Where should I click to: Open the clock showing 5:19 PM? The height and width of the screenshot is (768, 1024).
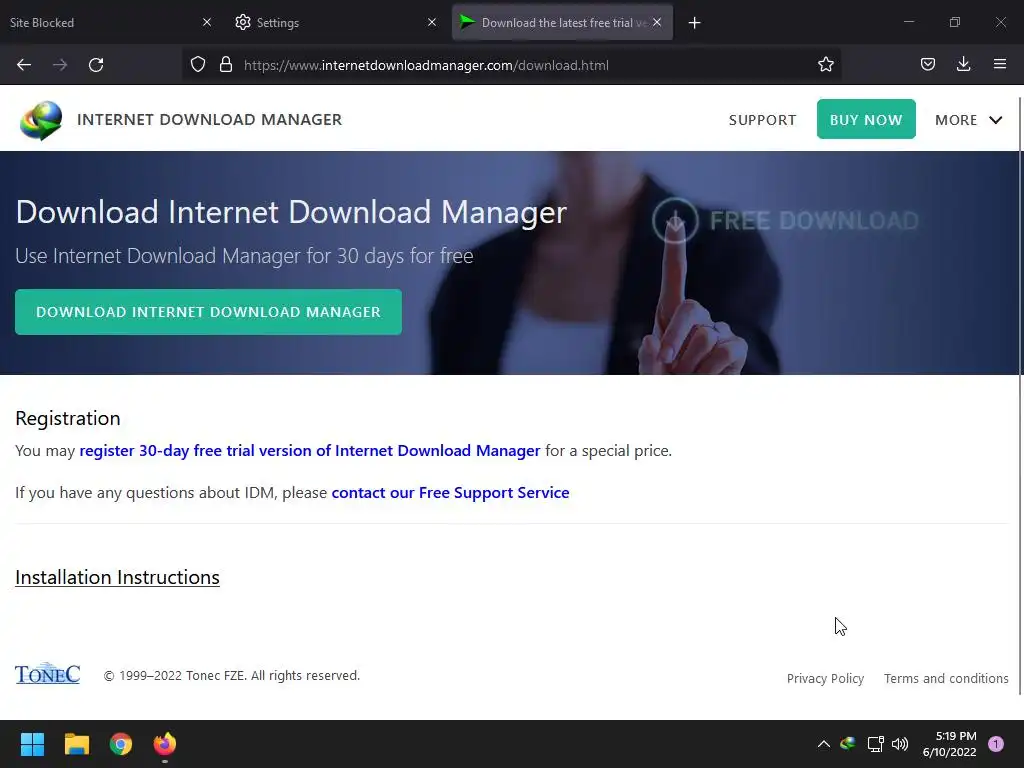(x=949, y=744)
